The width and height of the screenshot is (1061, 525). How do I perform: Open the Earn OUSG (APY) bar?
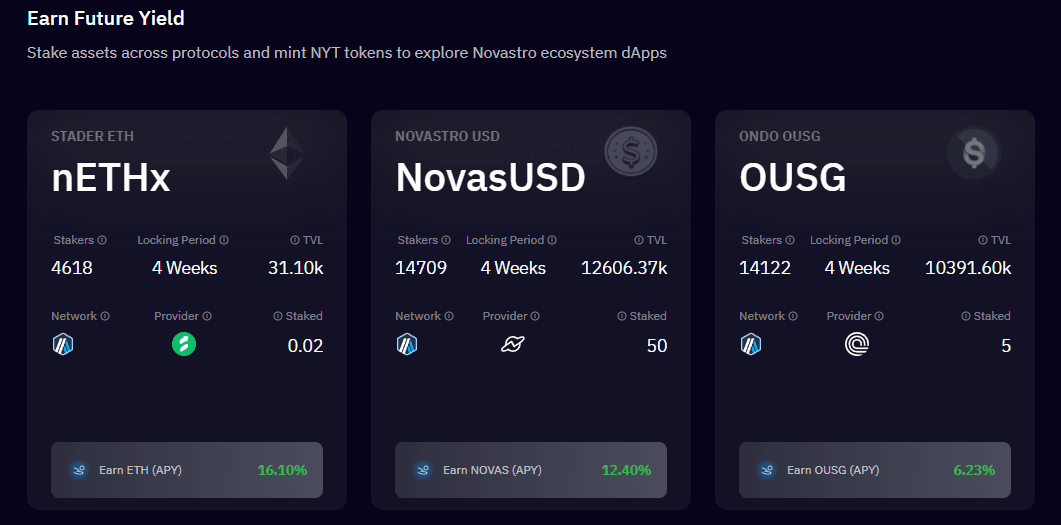click(x=874, y=470)
